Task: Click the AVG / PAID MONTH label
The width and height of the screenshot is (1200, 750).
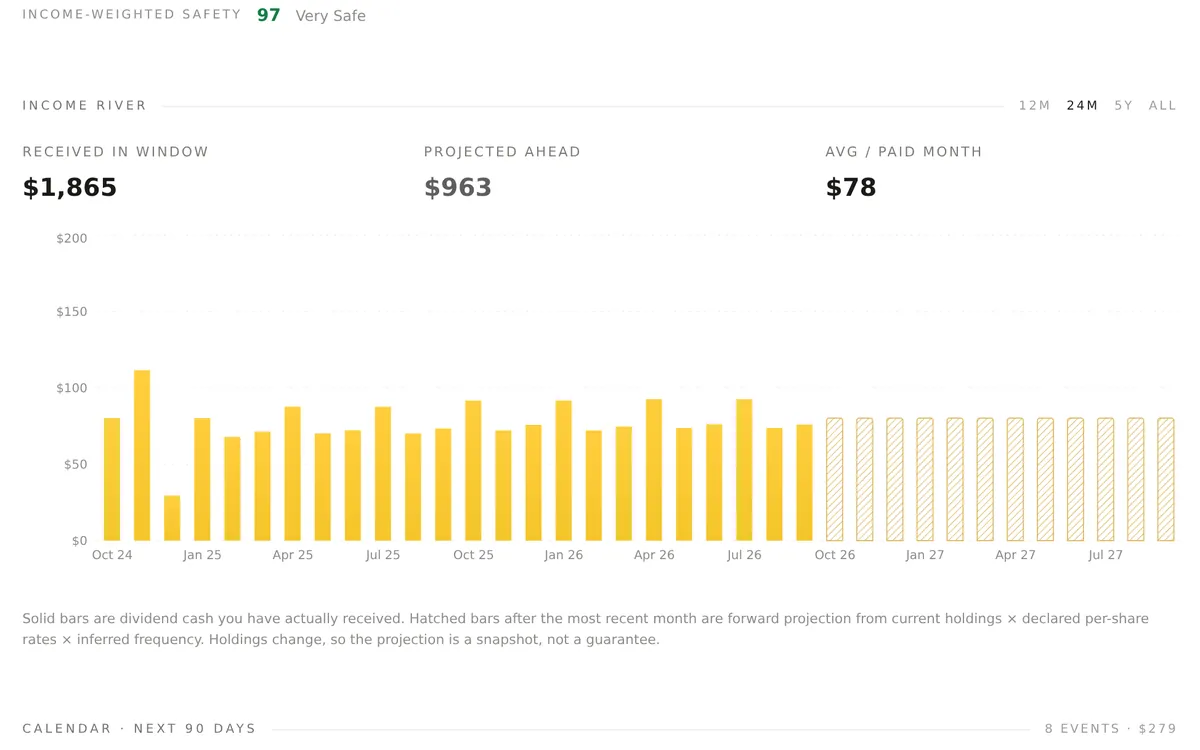Action: pos(904,152)
